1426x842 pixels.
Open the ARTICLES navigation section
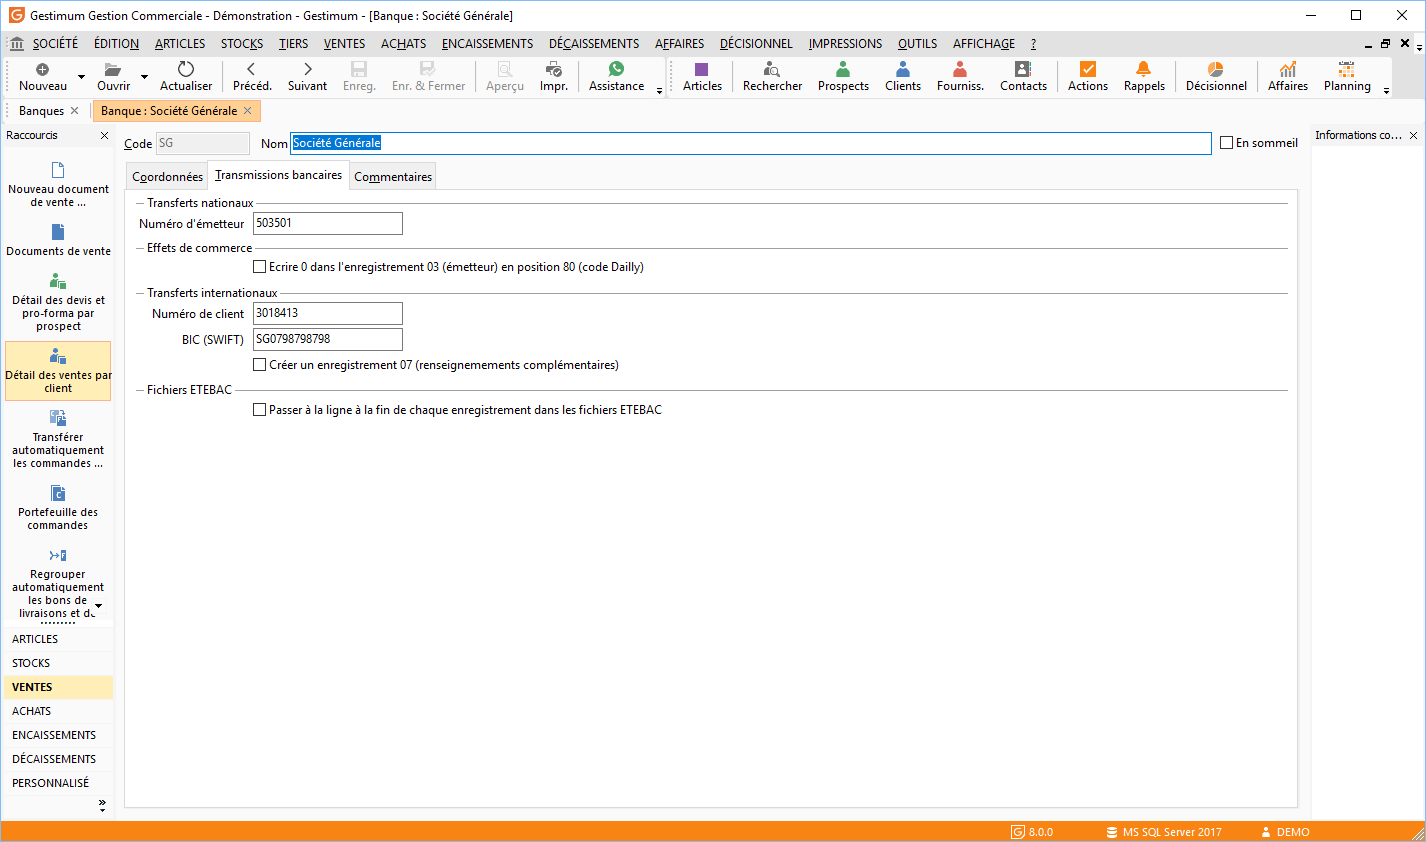tap(58, 639)
